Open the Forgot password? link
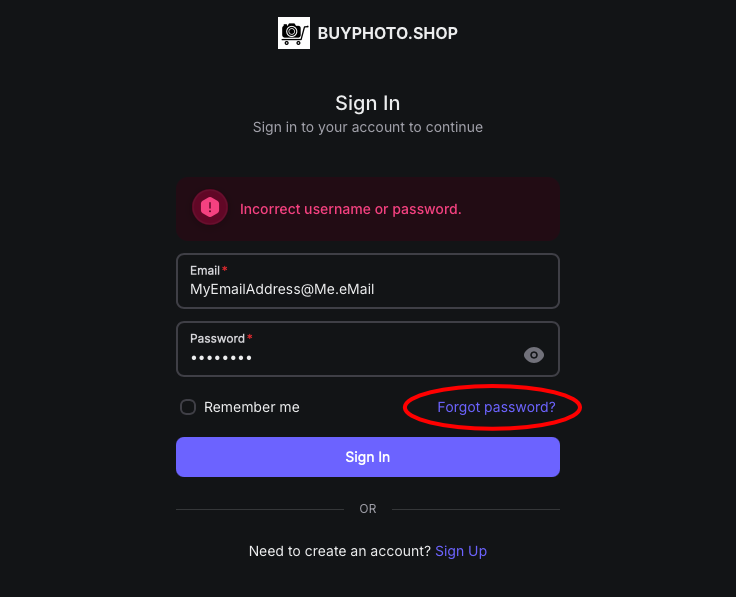The height and width of the screenshot is (597, 736). [496, 407]
